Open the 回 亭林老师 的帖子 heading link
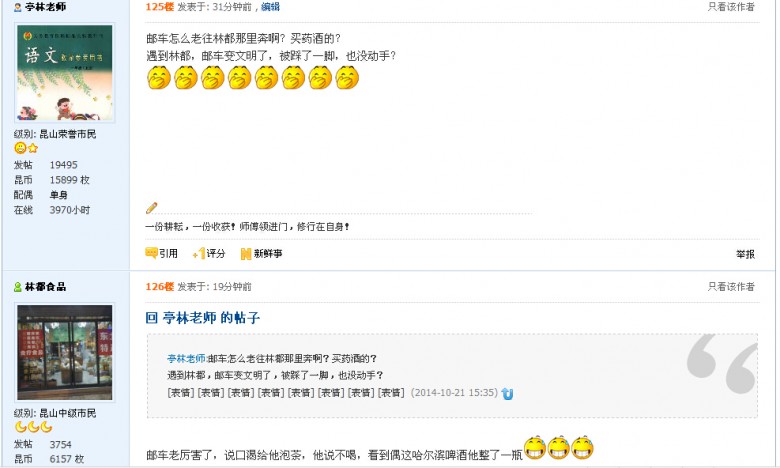780x468 pixels. [203, 318]
